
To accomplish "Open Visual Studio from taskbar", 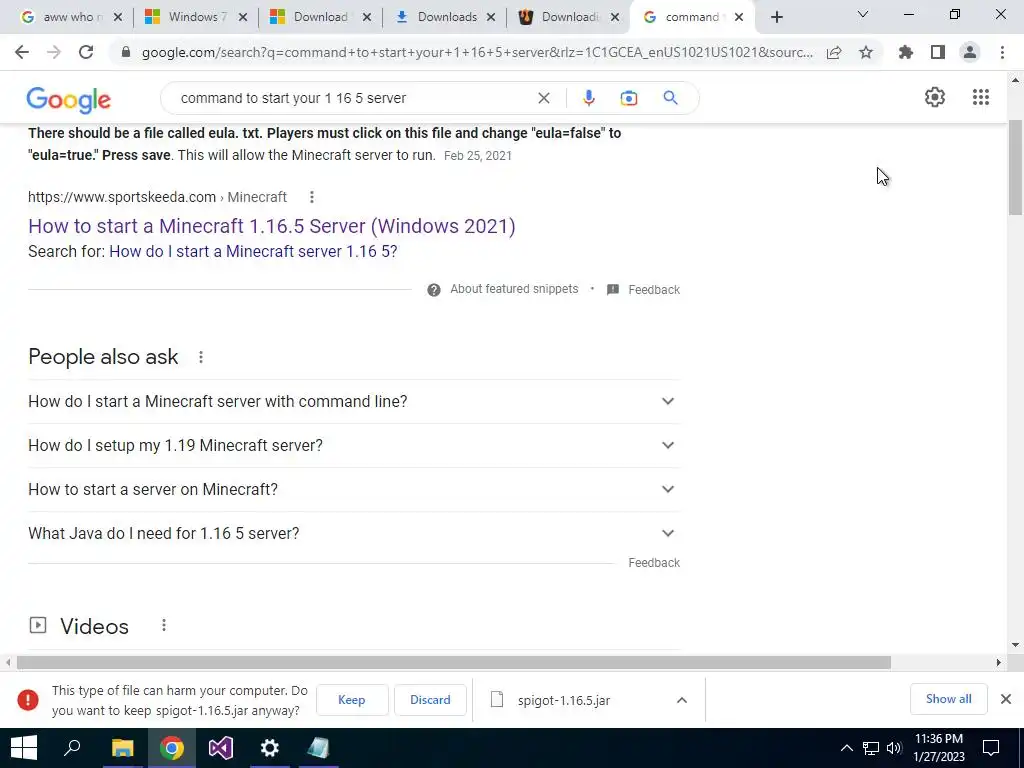I will [221, 748].
